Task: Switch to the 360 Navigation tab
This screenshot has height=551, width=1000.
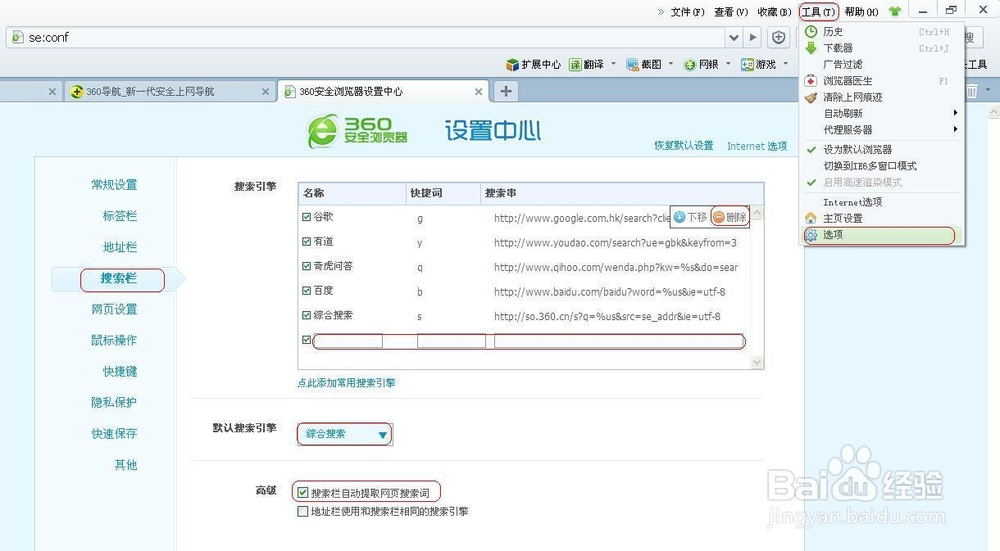Action: (x=170, y=92)
